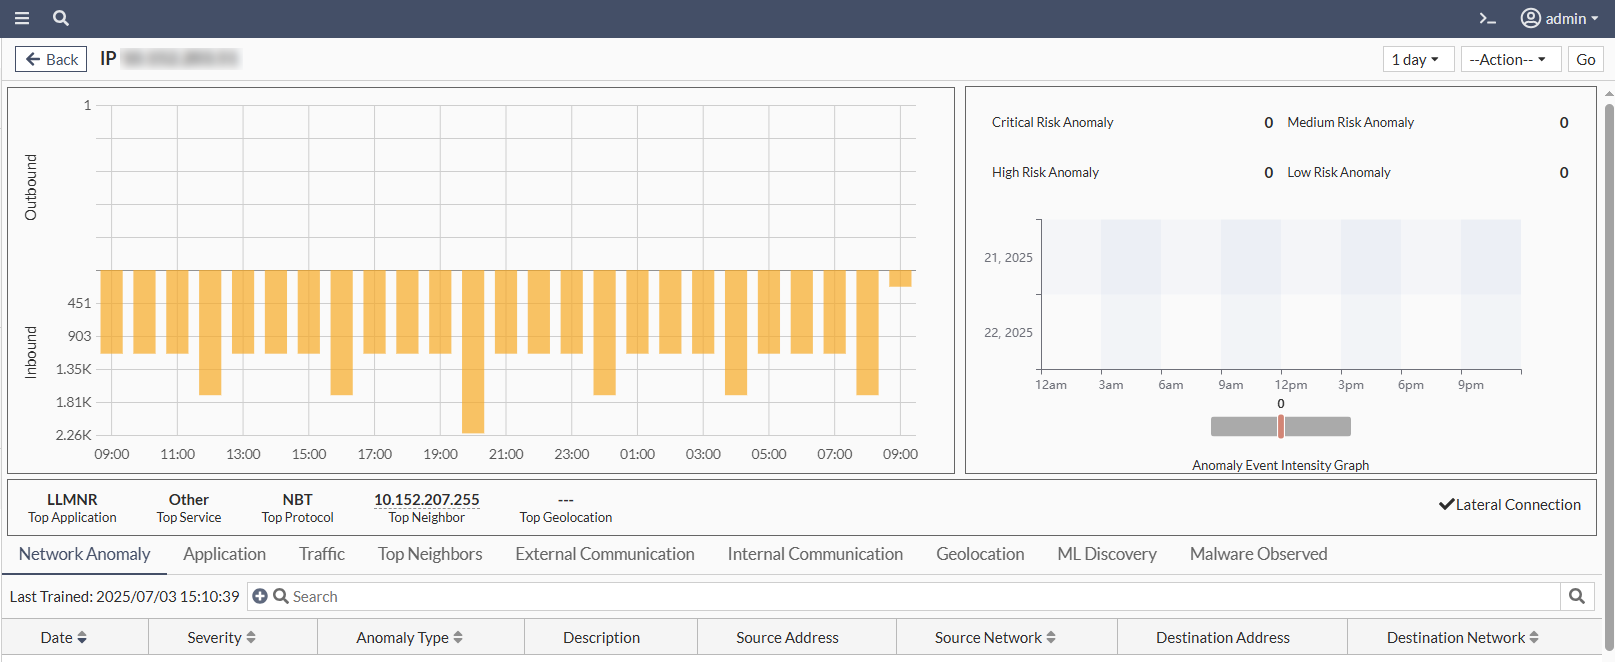Toggle the Lateral Connection checkmark
This screenshot has width=1615, height=662.
(x=1446, y=505)
